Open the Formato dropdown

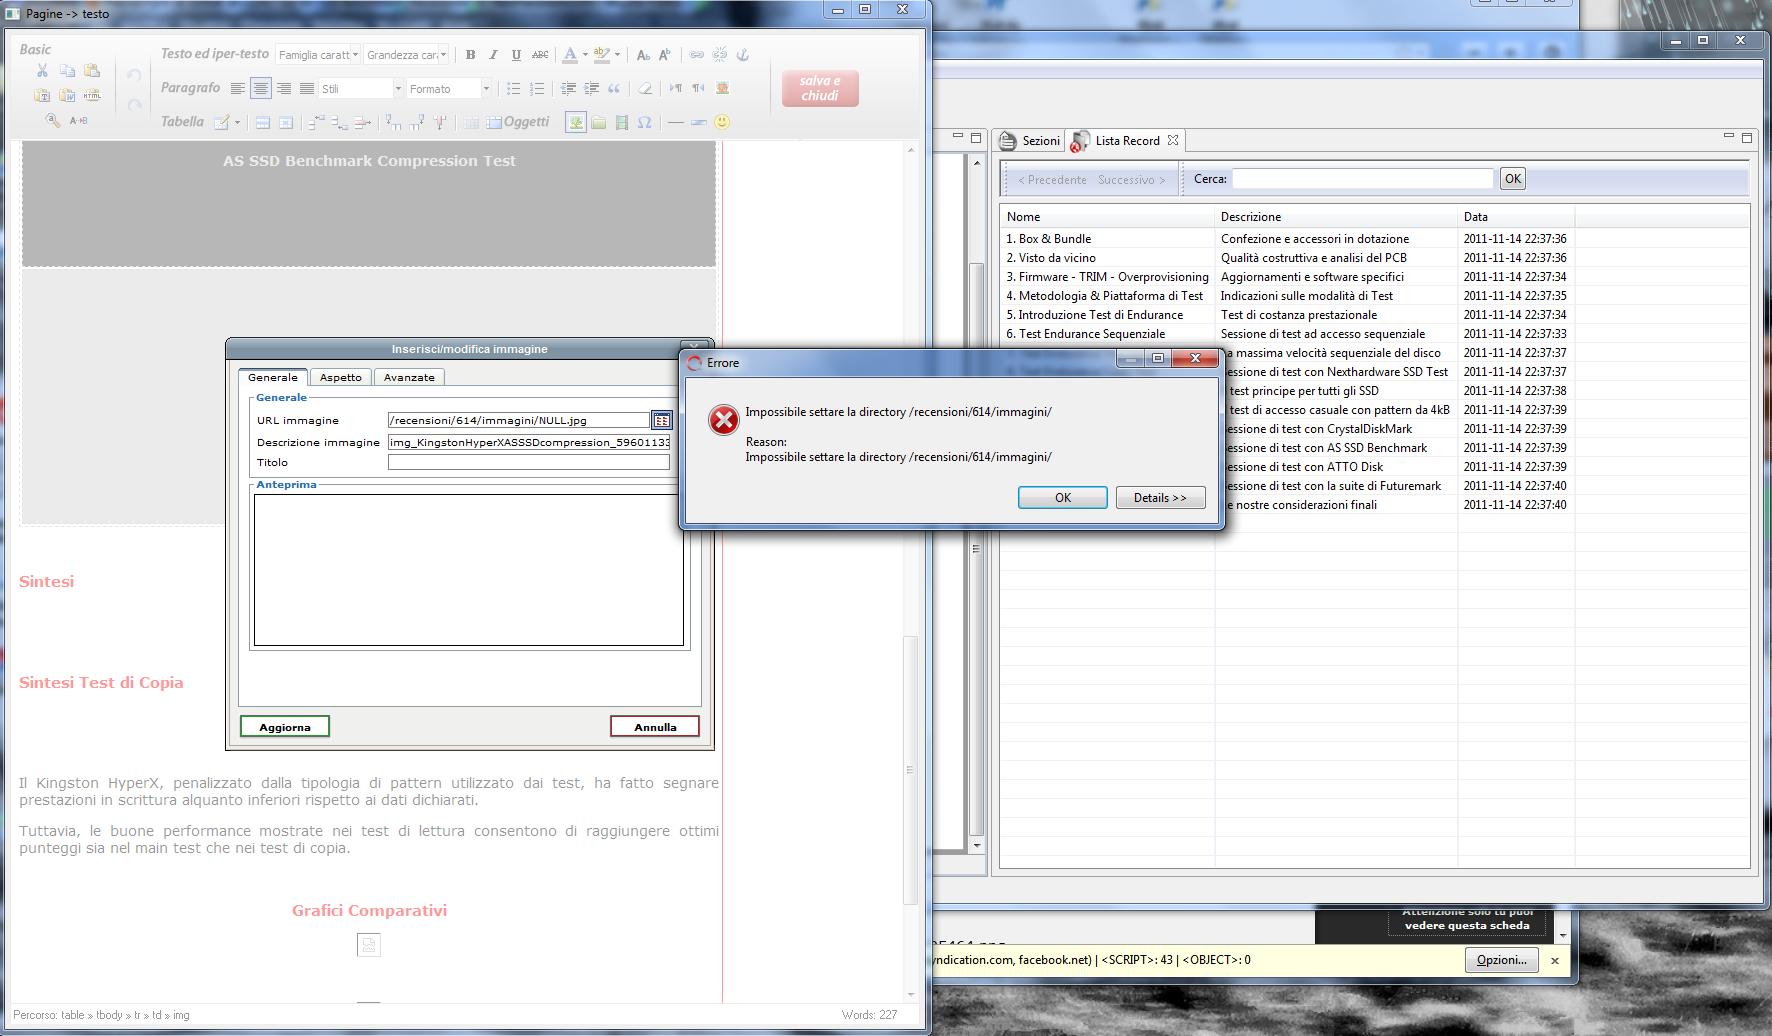(x=449, y=88)
